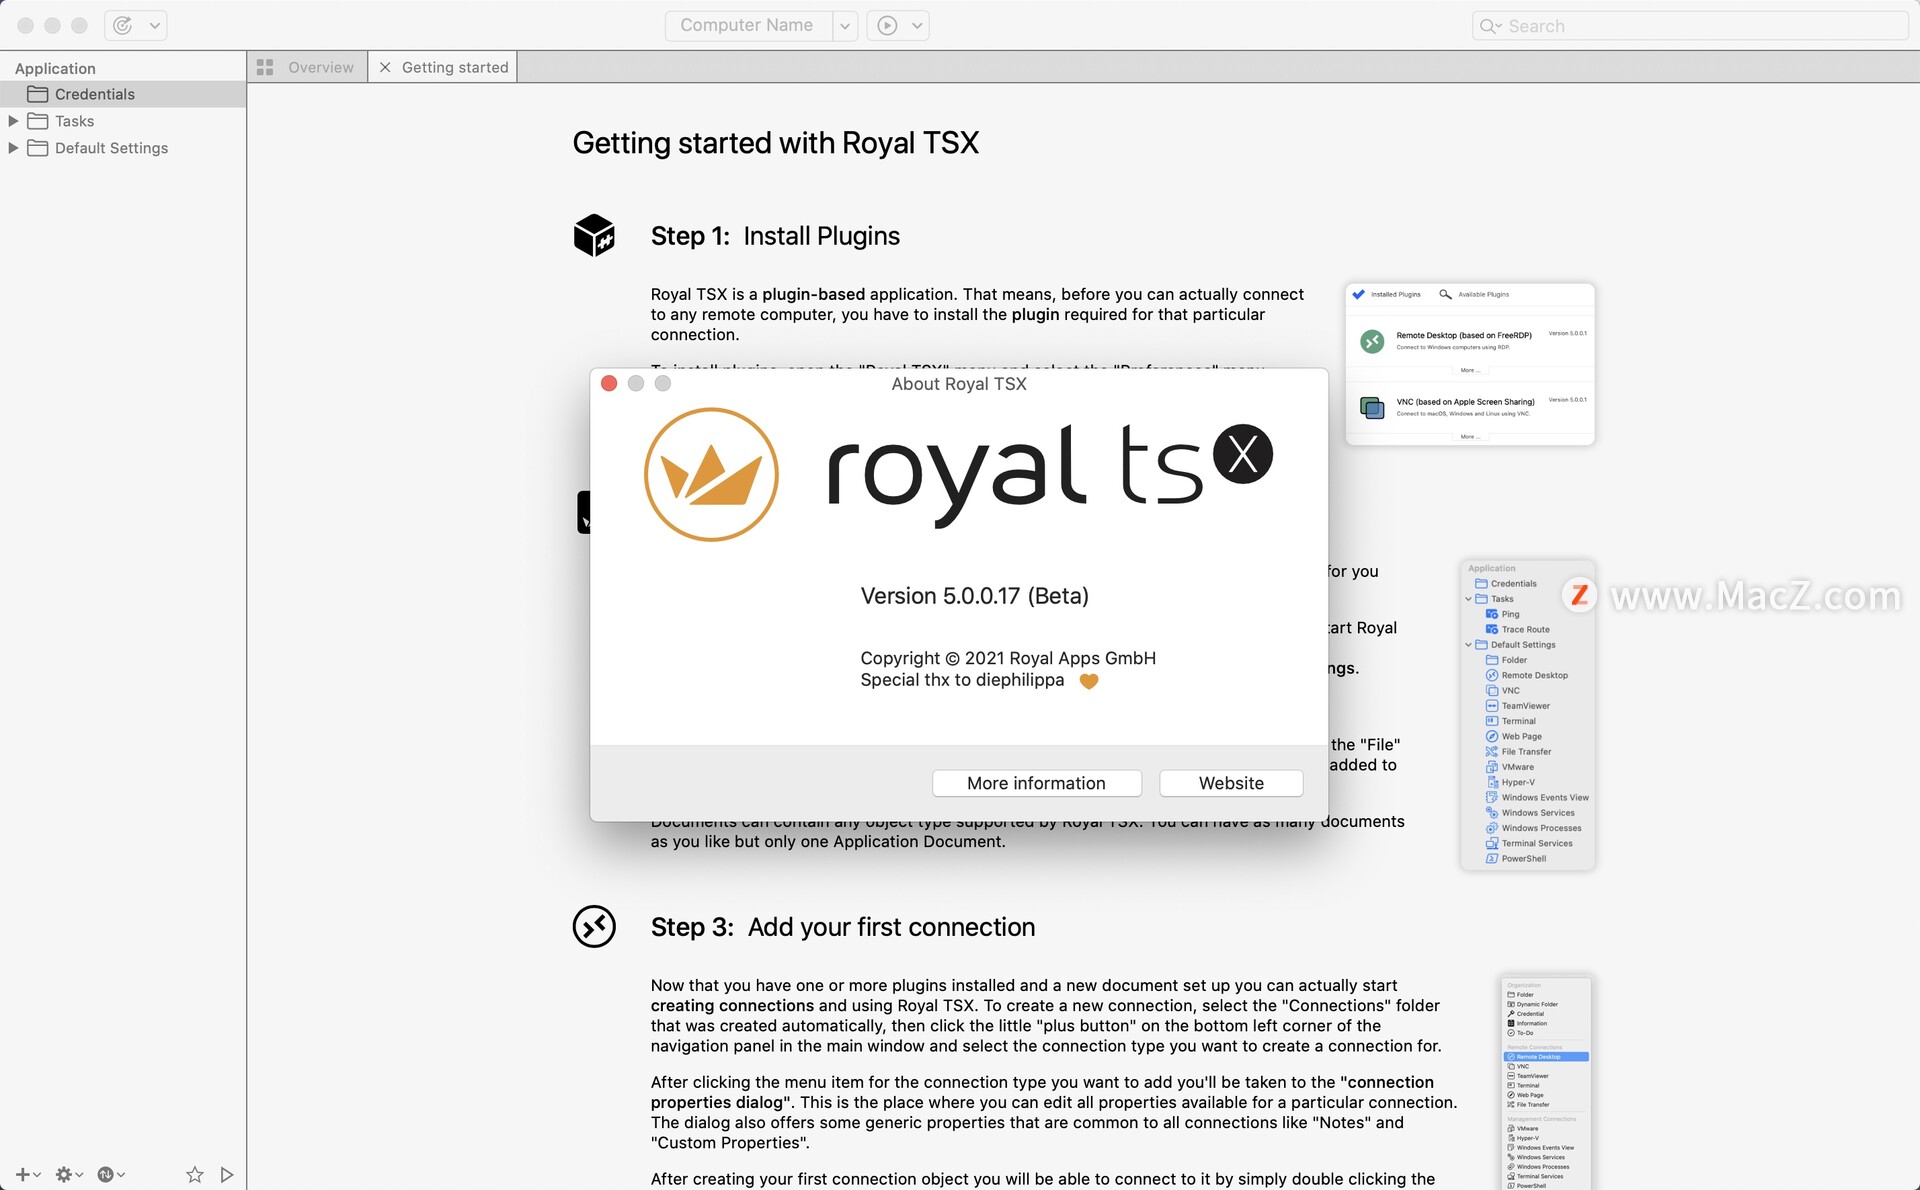1920x1190 pixels.
Task: Click the orange heart icon
Action: click(1089, 681)
